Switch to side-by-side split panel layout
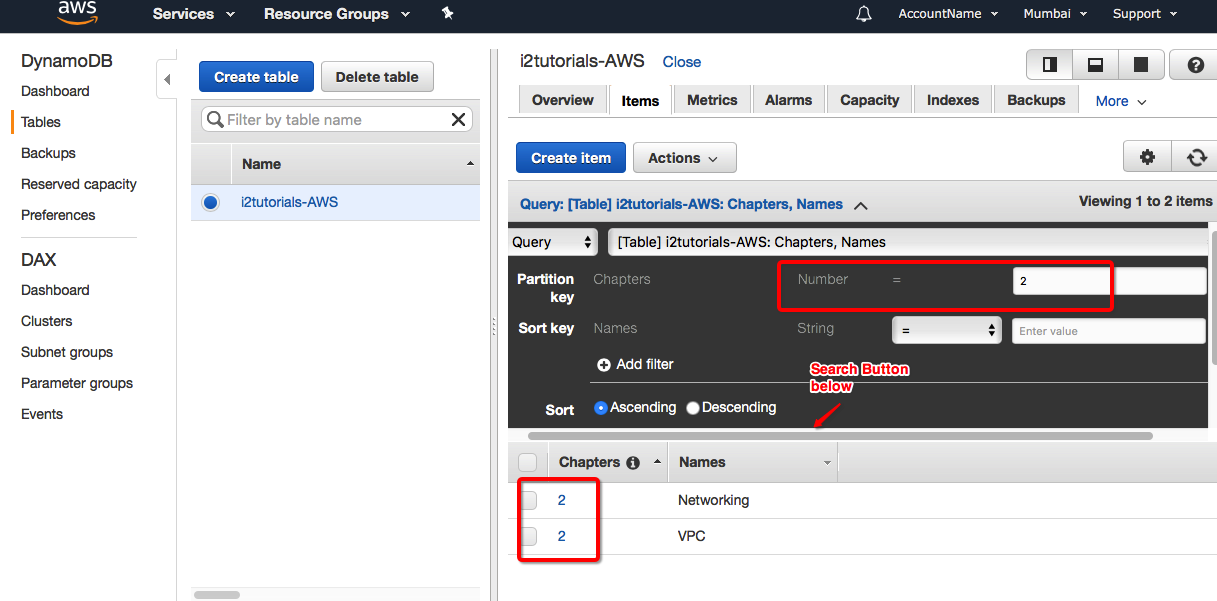 [1049, 65]
